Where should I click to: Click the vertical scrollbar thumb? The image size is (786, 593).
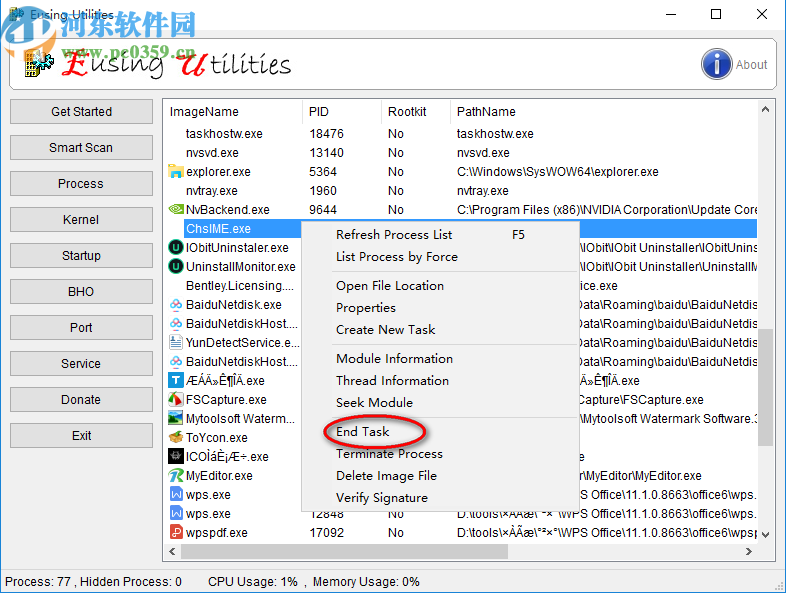pyautogui.click(x=765, y=387)
